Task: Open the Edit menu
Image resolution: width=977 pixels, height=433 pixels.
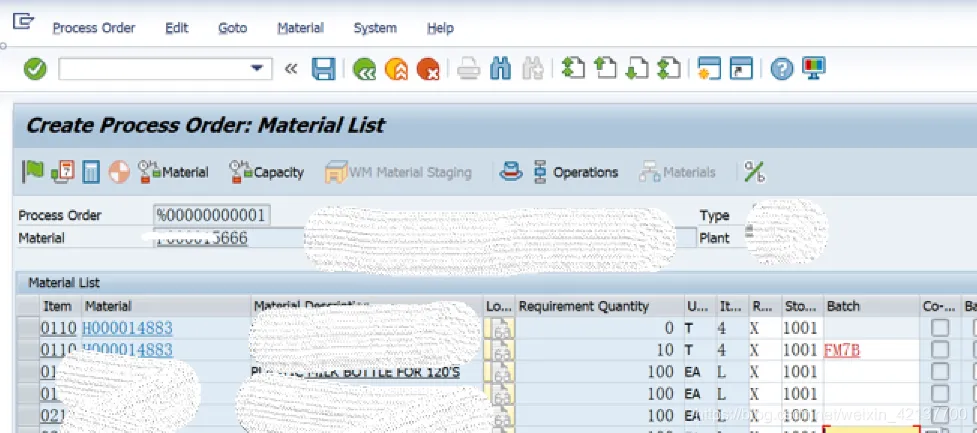Action: coord(176,28)
